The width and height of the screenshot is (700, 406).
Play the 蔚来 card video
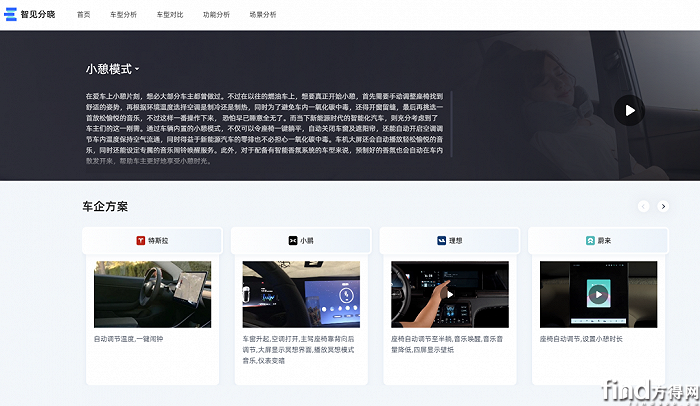pyautogui.click(x=599, y=294)
